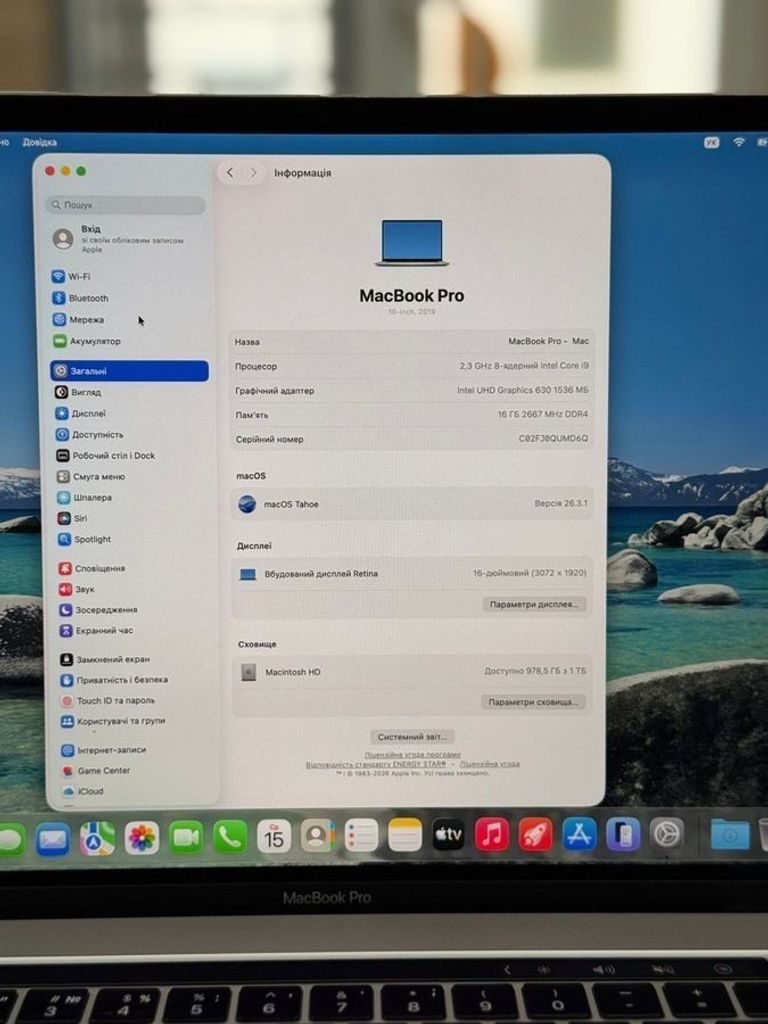
Task: Open ENERGY STAR compliance link
Action: pyautogui.click(x=376, y=763)
